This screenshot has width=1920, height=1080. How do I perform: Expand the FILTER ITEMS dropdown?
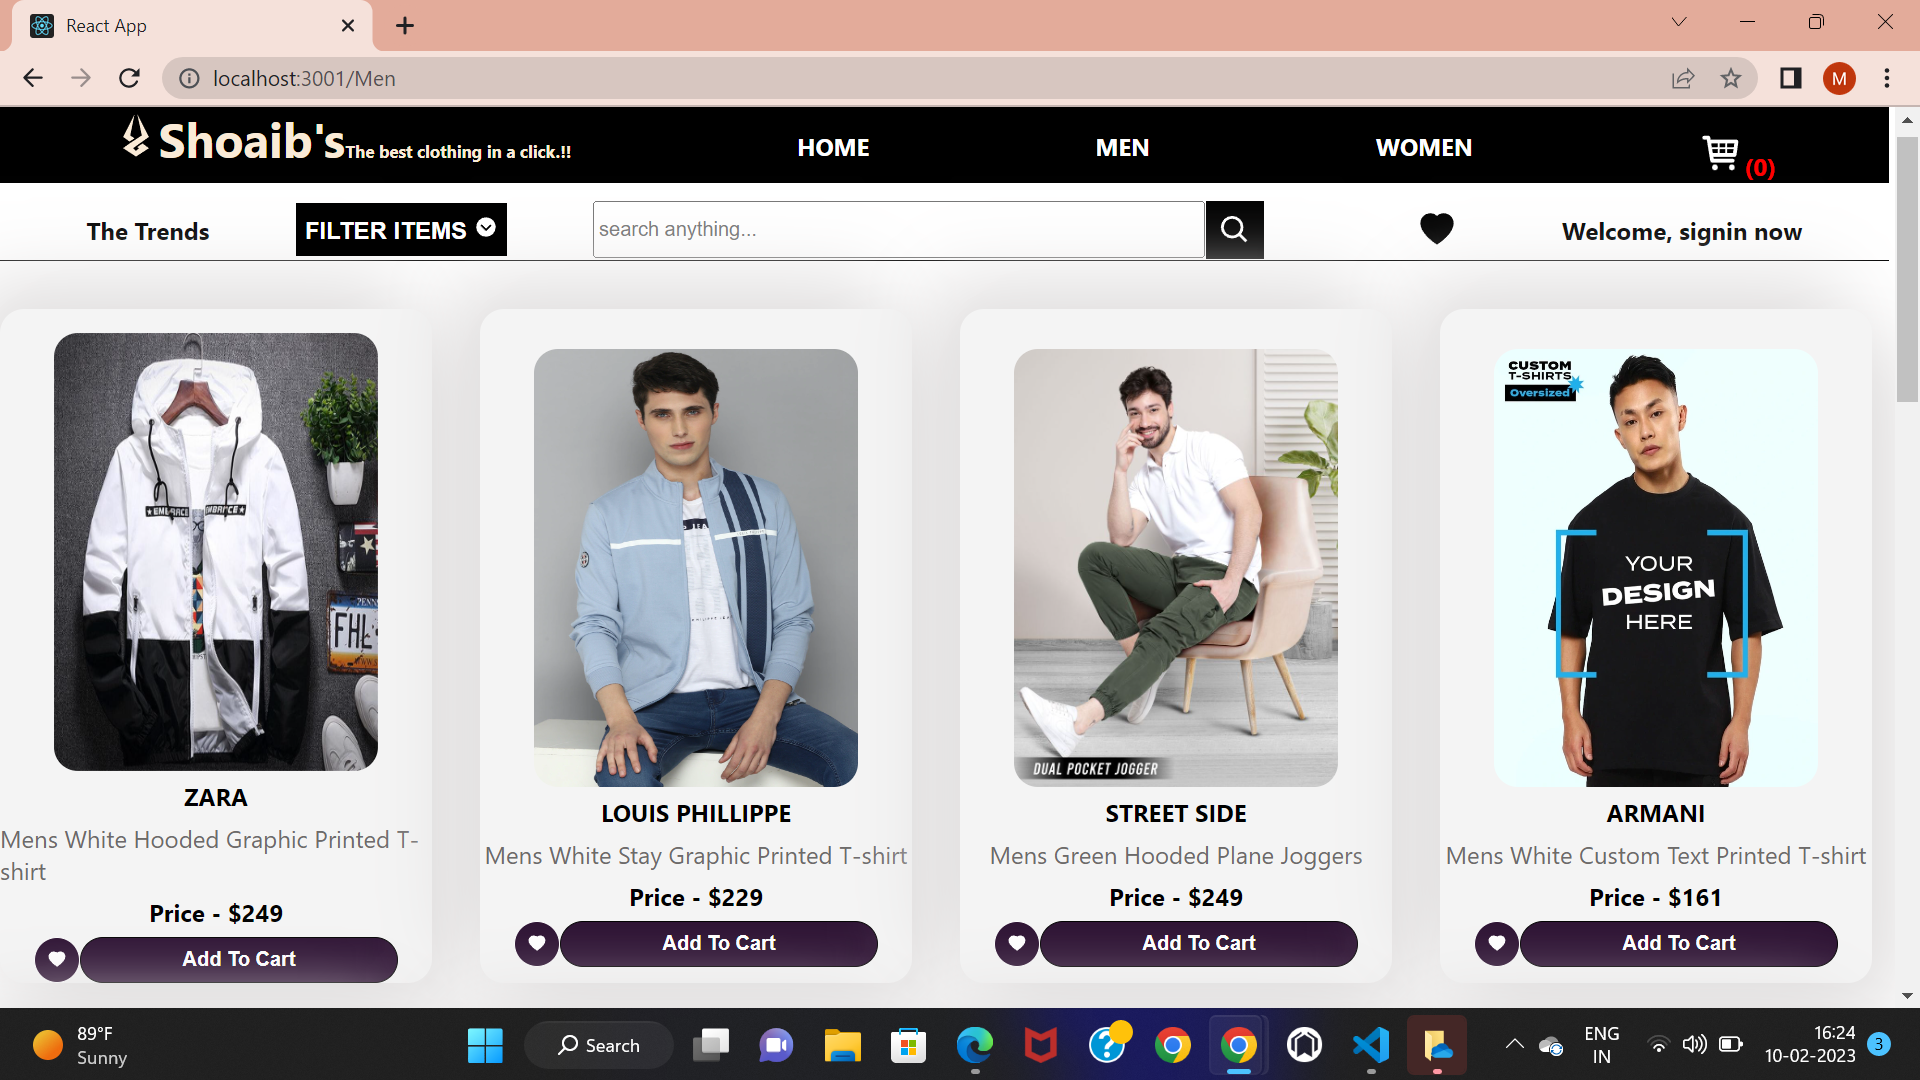[400, 229]
